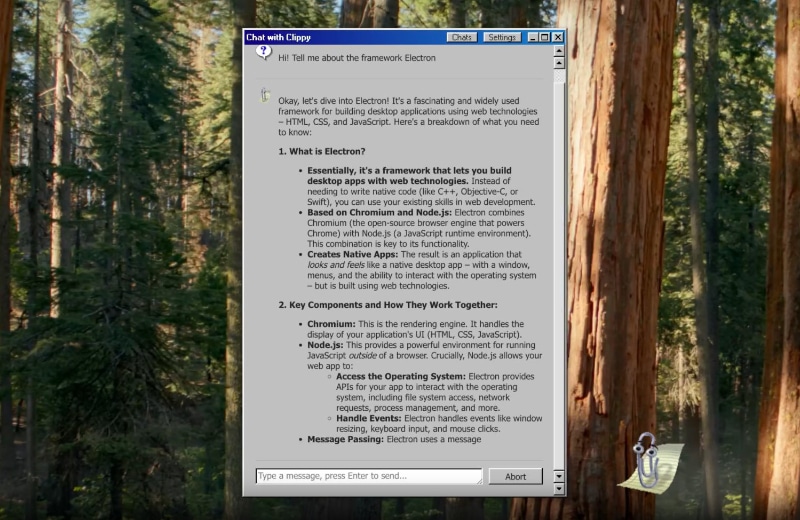Click the '1. What is Electron?' heading
The height and width of the screenshot is (520, 800).
(x=321, y=151)
